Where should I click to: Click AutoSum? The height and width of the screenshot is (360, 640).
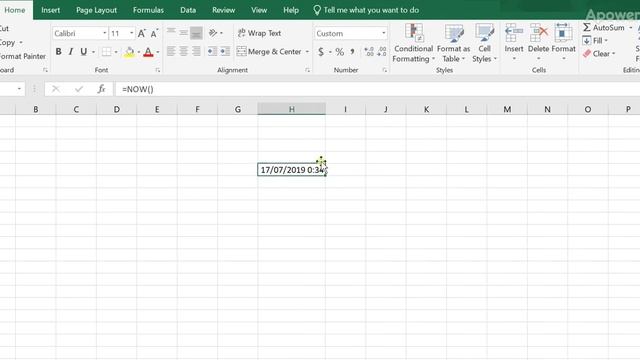[604, 27]
